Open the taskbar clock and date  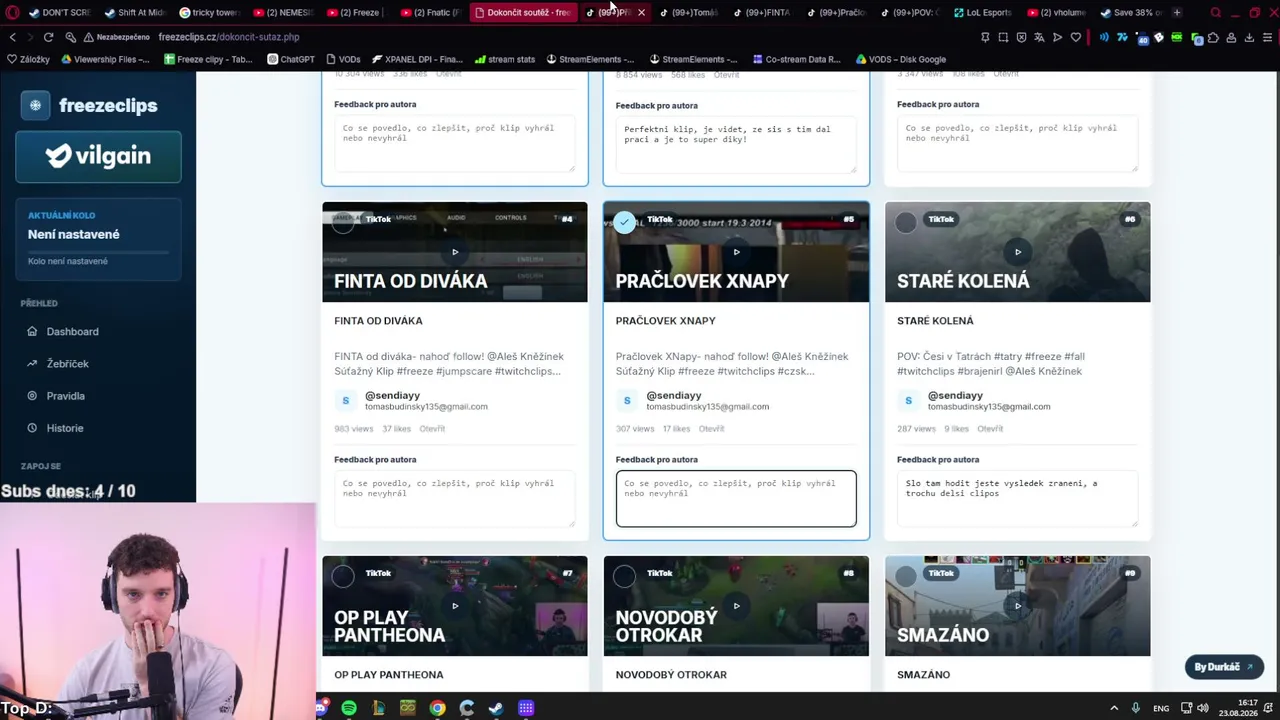[x=1238, y=708]
